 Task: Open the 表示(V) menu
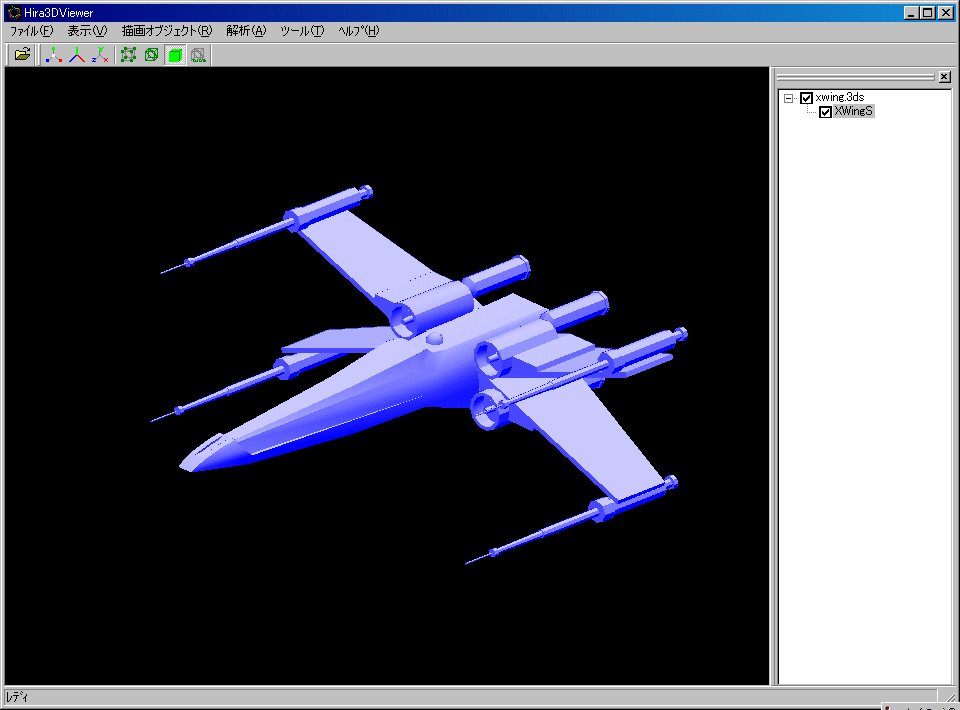pyautogui.click(x=87, y=31)
